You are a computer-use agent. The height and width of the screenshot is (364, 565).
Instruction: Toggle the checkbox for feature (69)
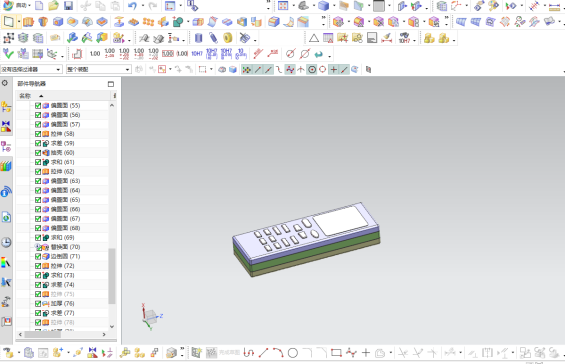coord(37,238)
